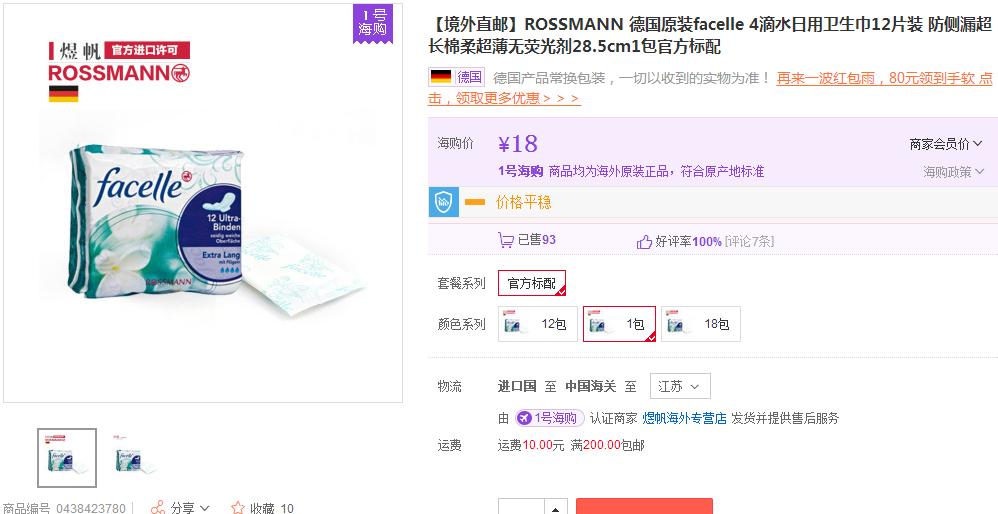Screen dimensions: 998x514
Task: Open the 江苏 shipping region dropdown
Action: 679,386
